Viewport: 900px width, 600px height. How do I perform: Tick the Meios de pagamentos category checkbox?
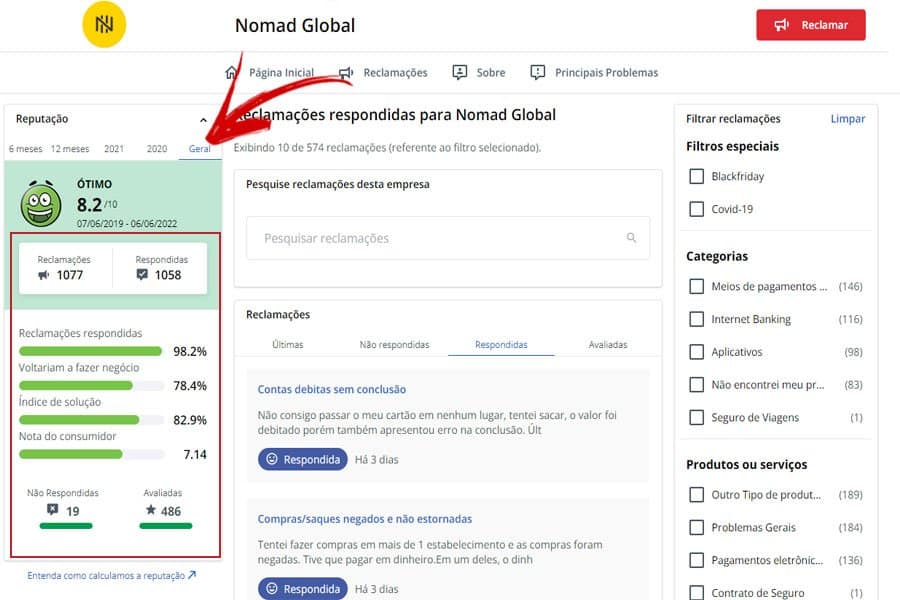coord(696,286)
